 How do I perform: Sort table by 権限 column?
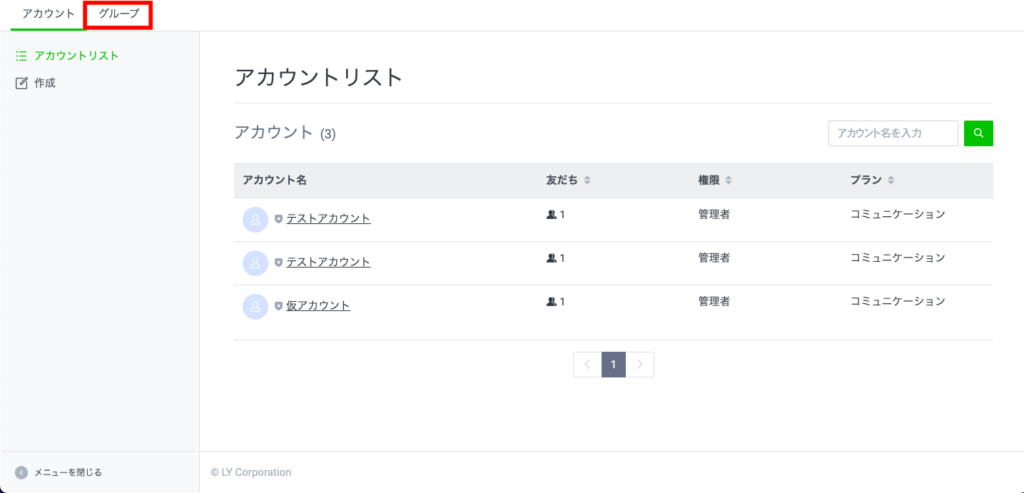click(x=728, y=181)
